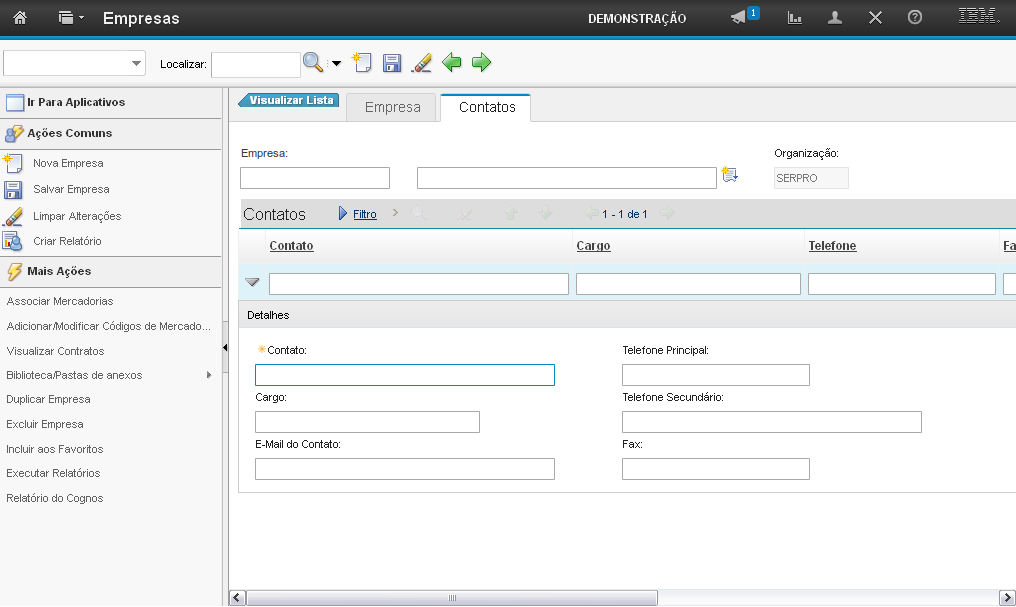This screenshot has height=607, width=1016.
Task: Click the clear changes eraser icon
Action: click(422, 63)
